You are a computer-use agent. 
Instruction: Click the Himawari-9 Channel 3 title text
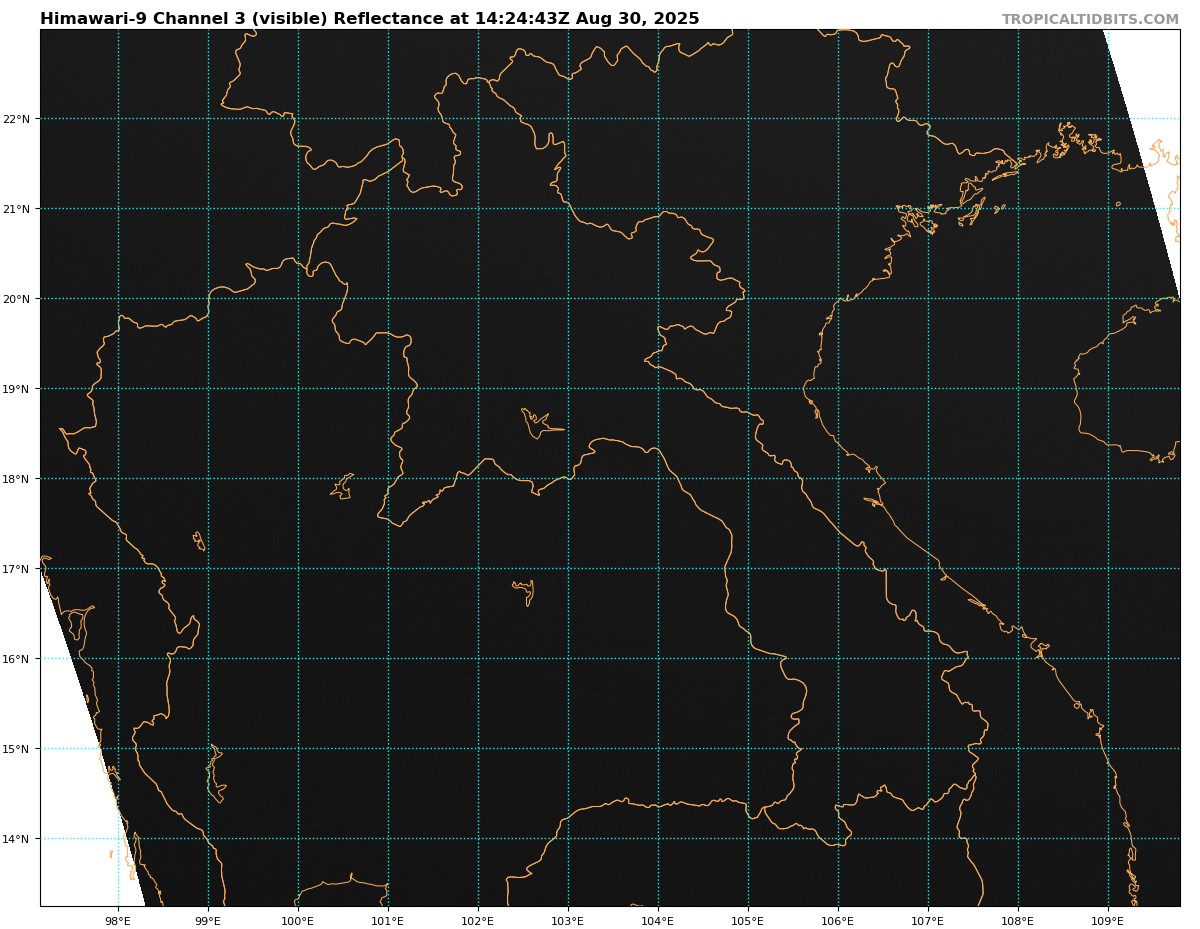tap(370, 19)
